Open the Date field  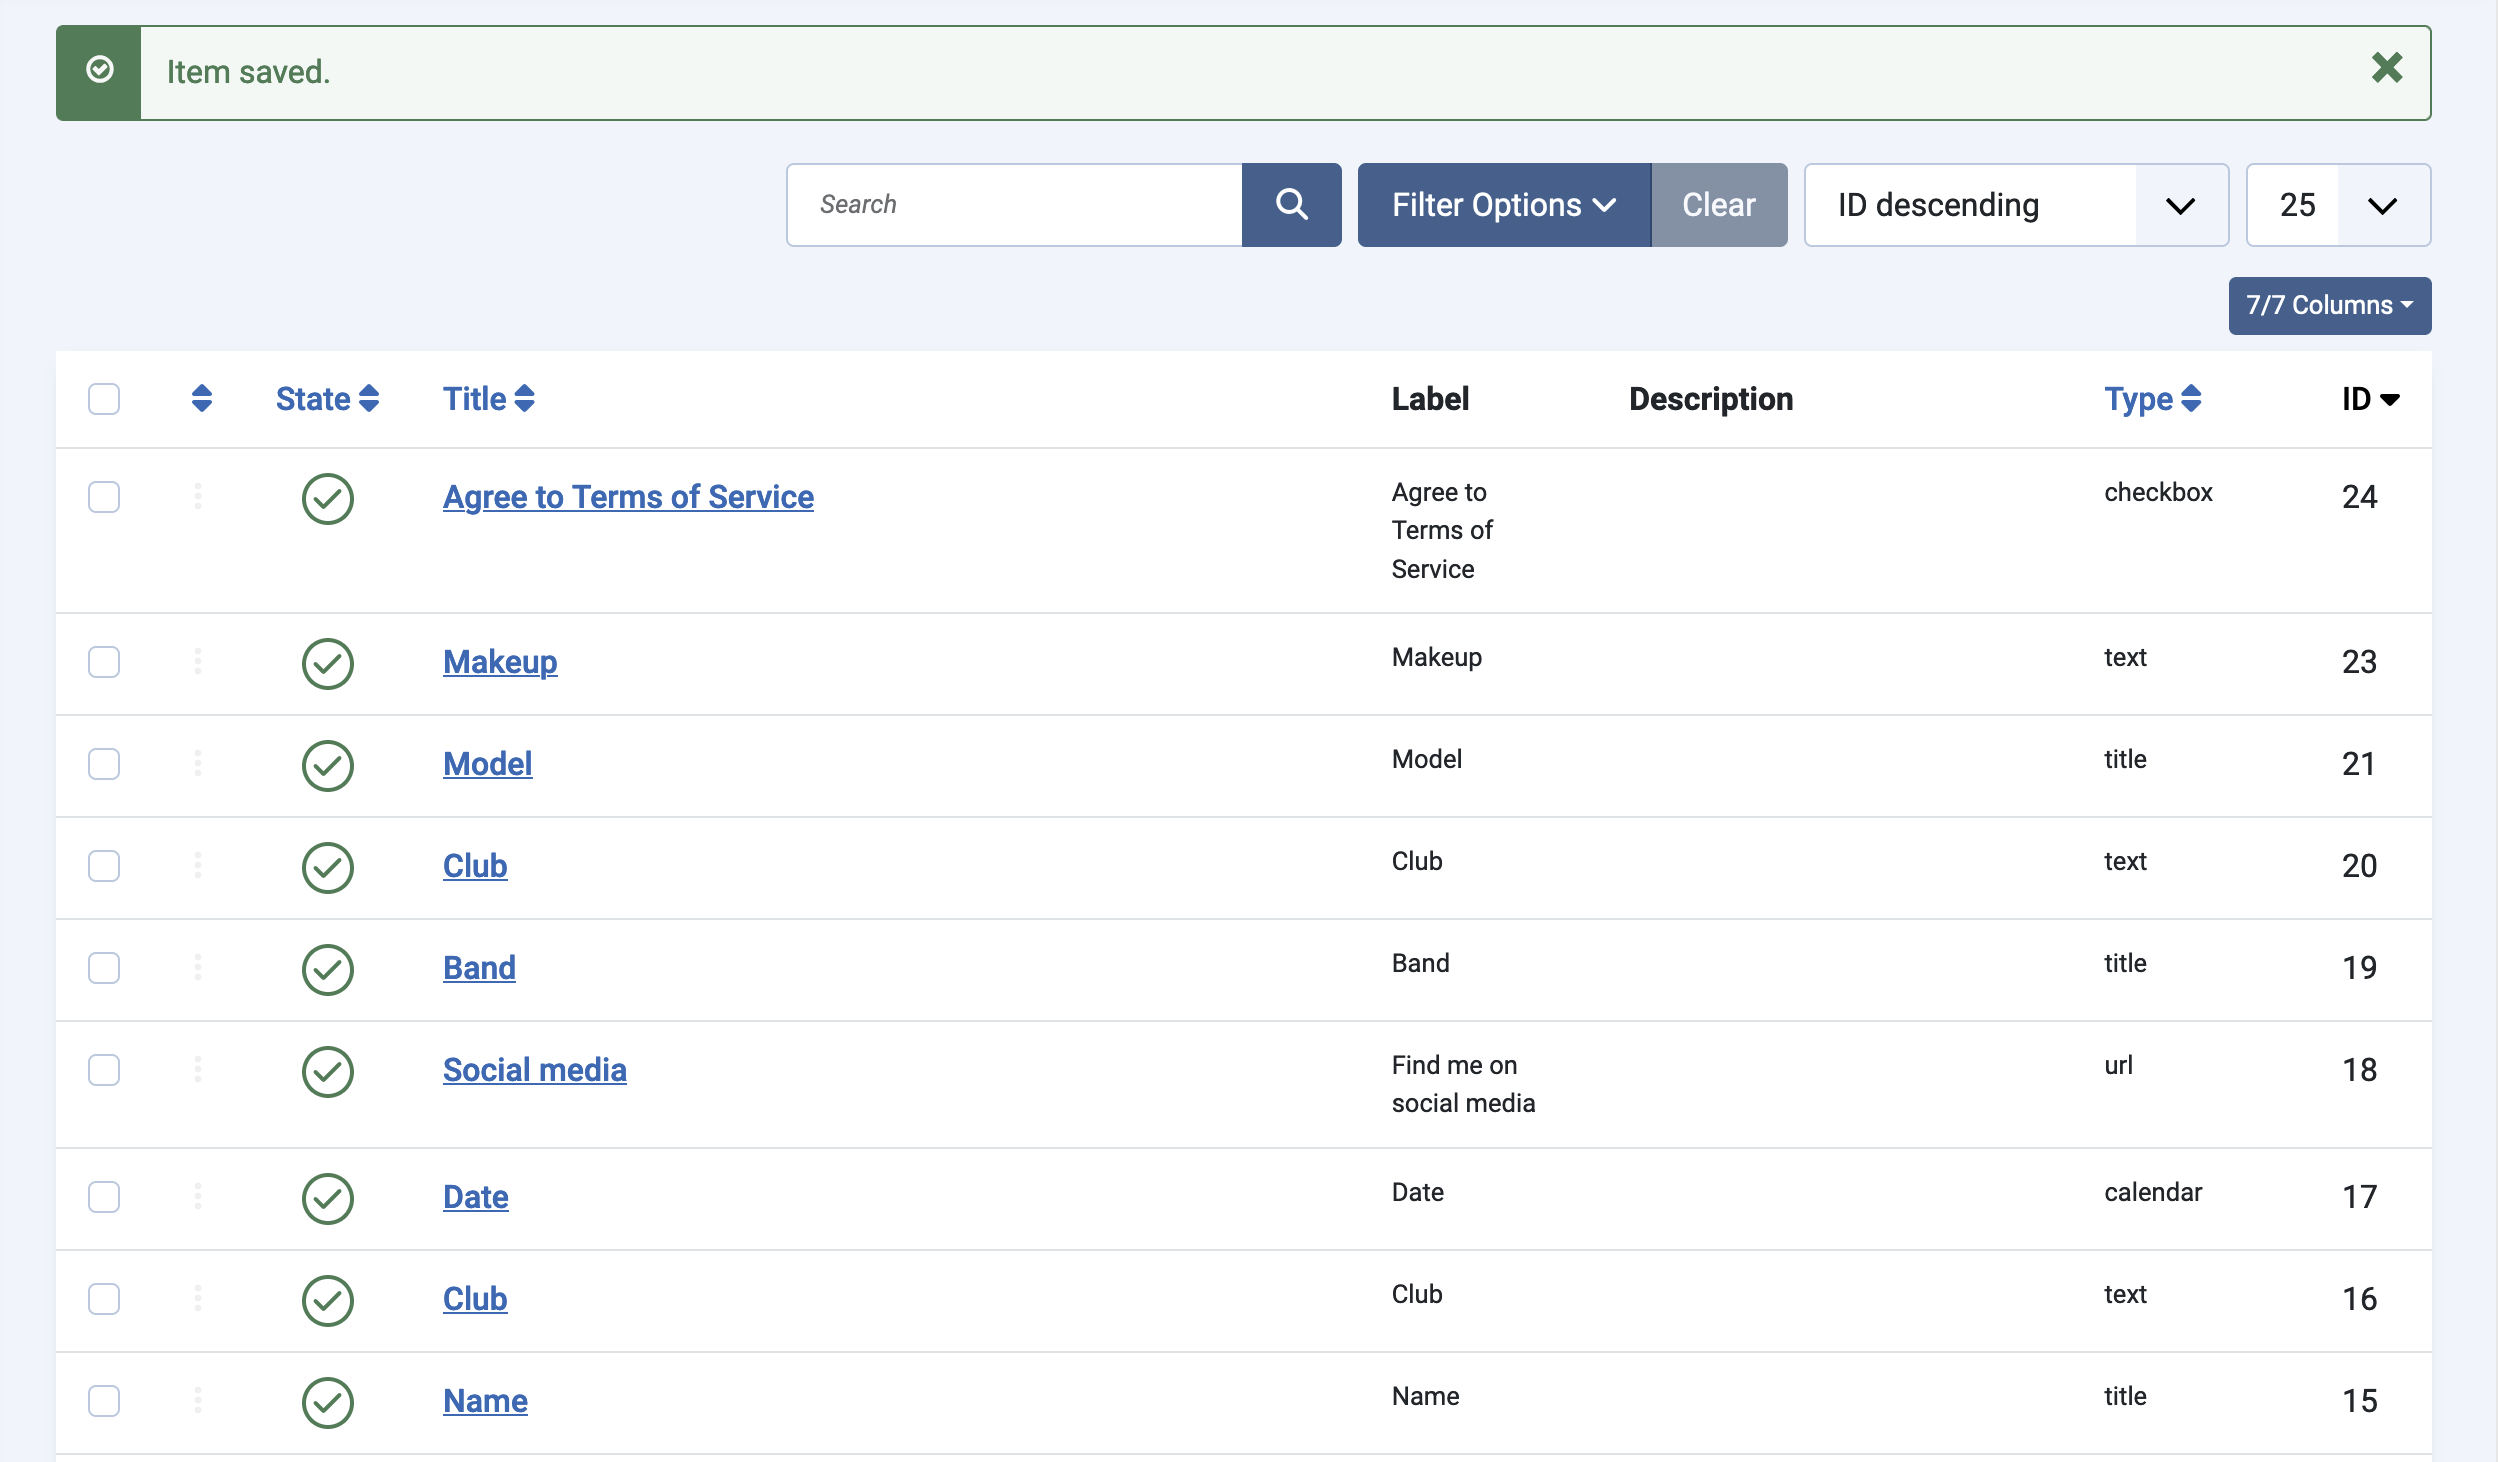[x=475, y=1197]
